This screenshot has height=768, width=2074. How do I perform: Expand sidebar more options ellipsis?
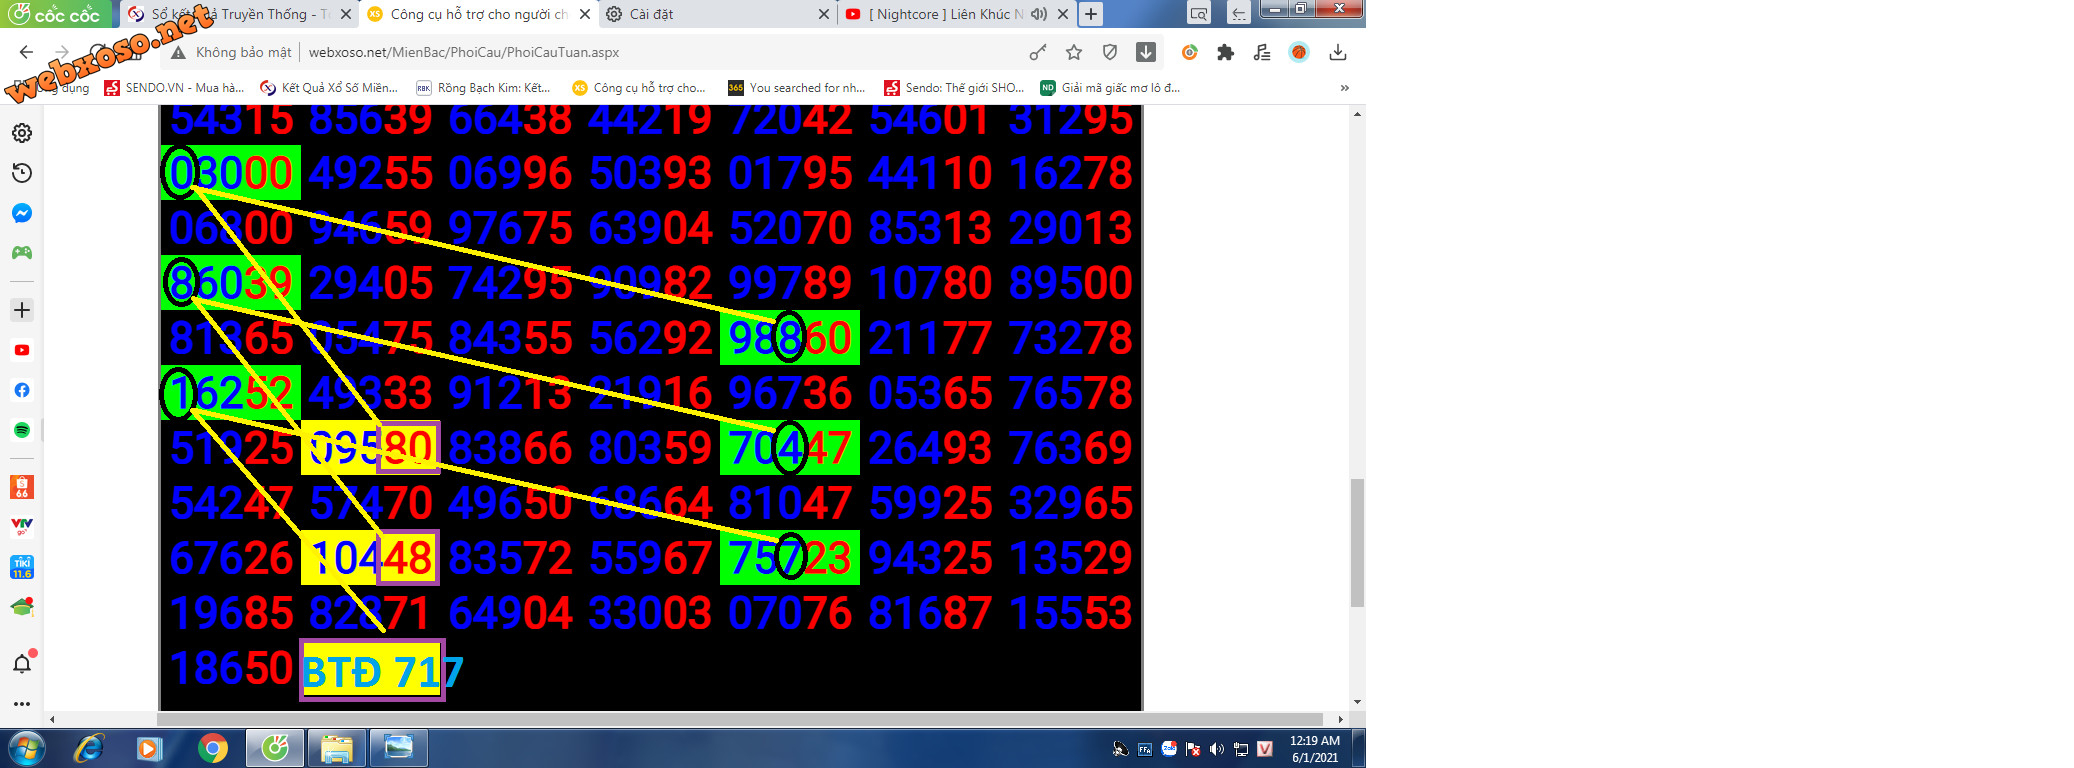click(22, 703)
